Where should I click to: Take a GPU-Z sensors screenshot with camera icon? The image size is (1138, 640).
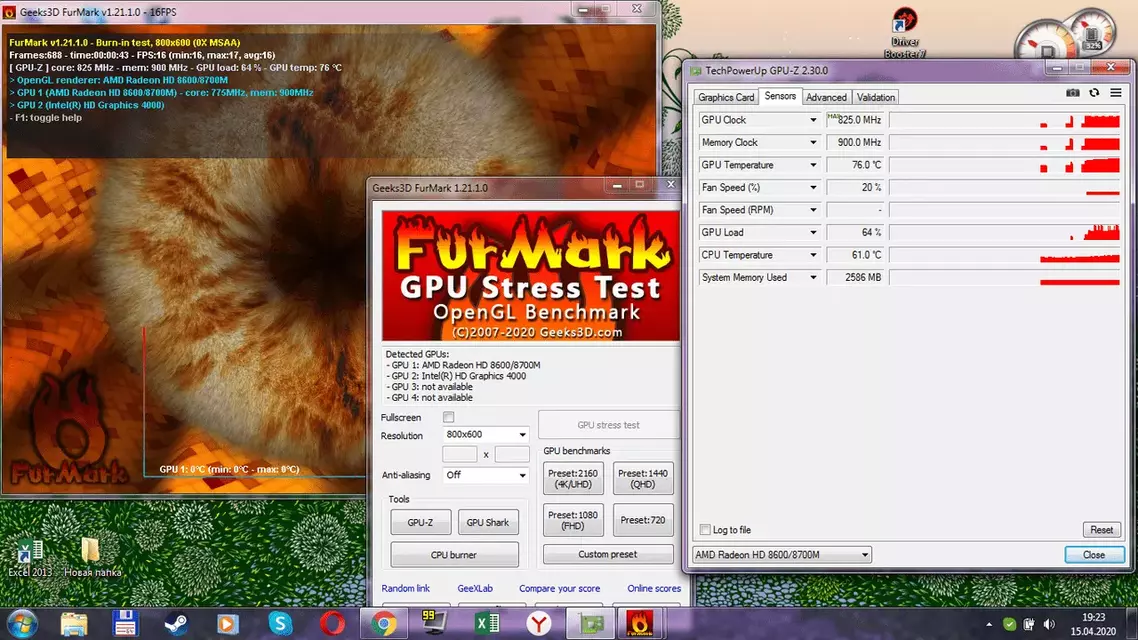[1072, 93]
